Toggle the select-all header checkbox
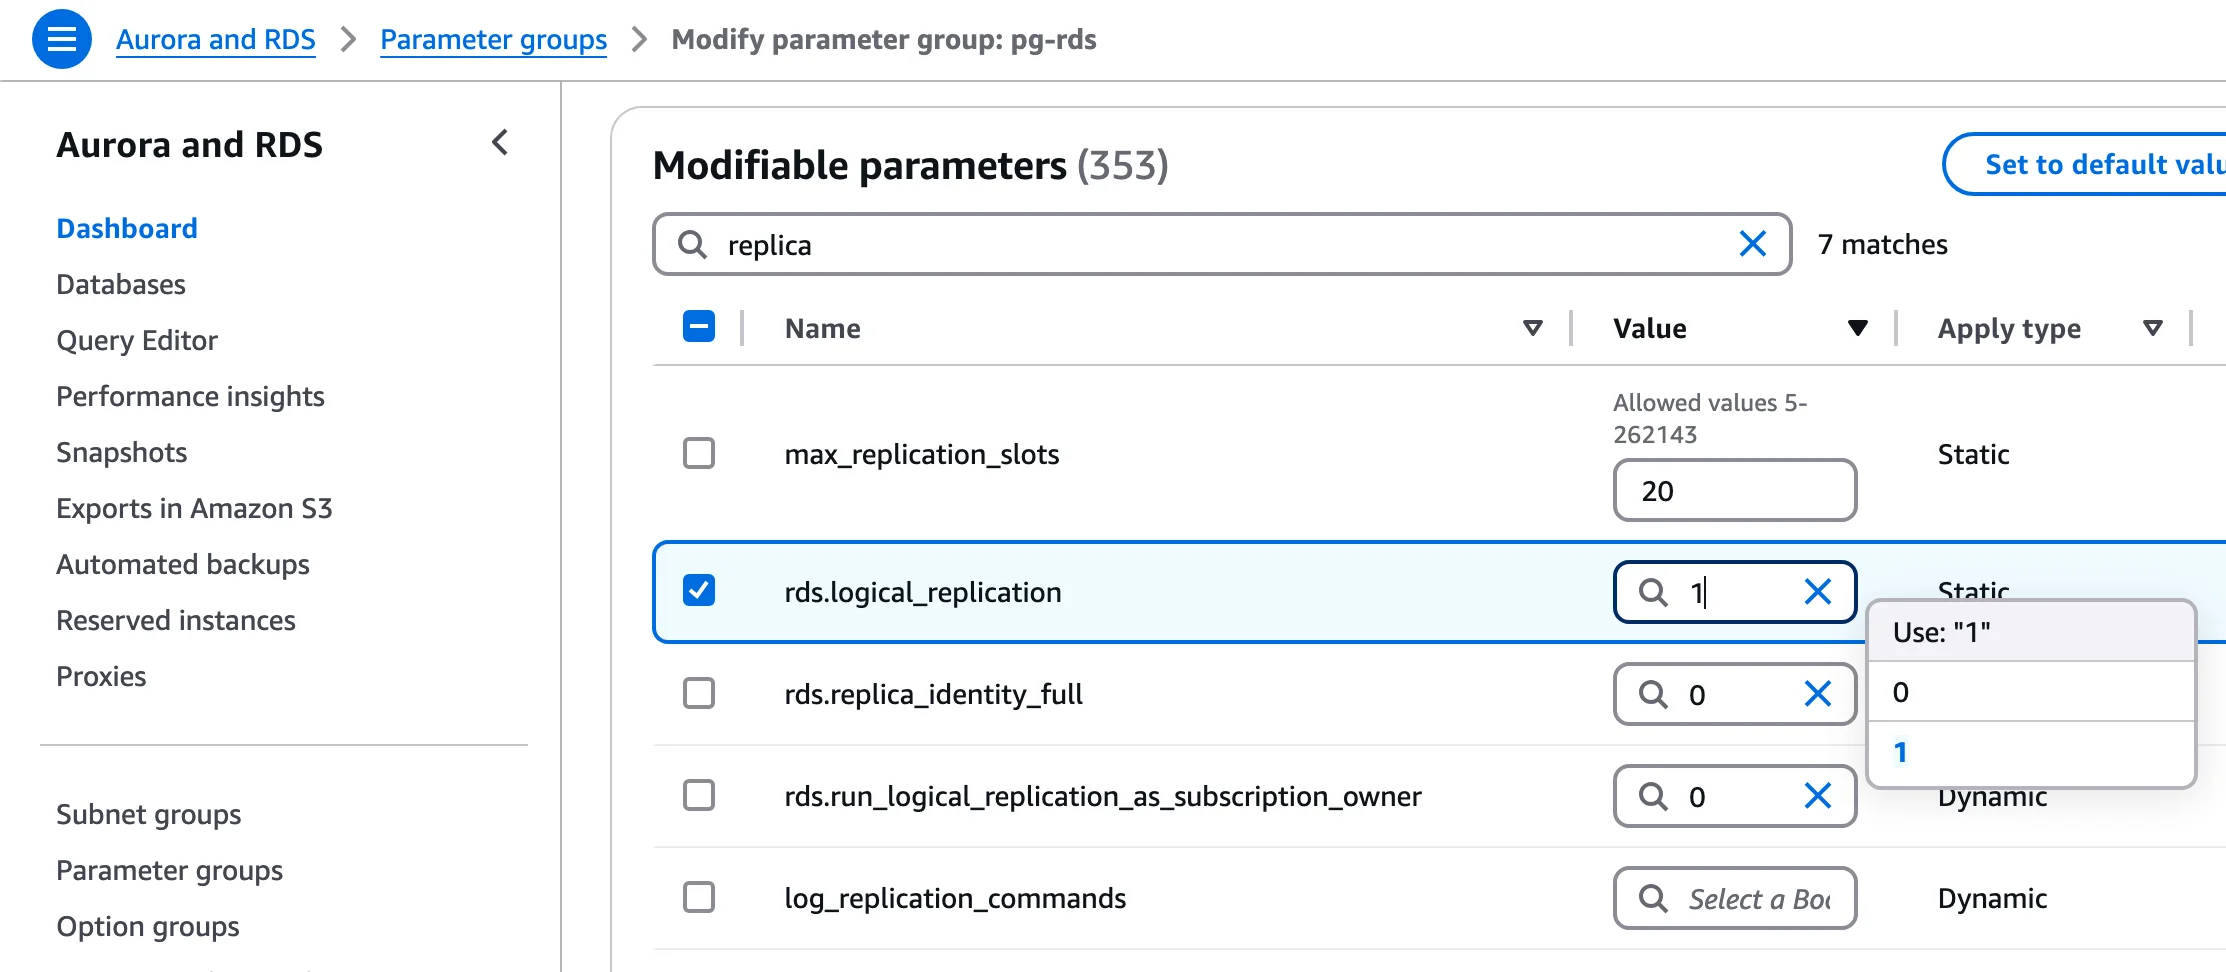Screen dimensions: 2226x972 699,326
